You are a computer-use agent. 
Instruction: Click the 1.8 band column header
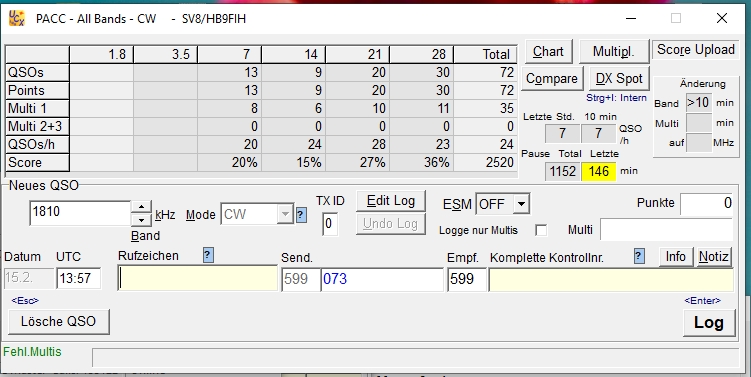click(101, 55)
